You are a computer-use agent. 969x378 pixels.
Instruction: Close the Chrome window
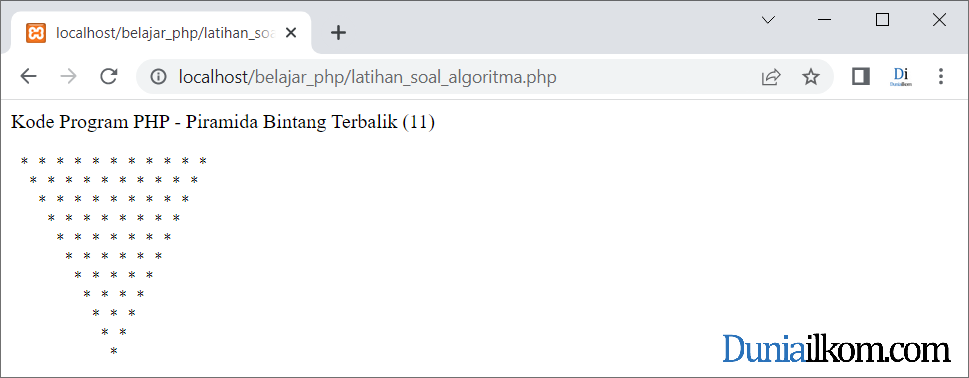(939, 20)
